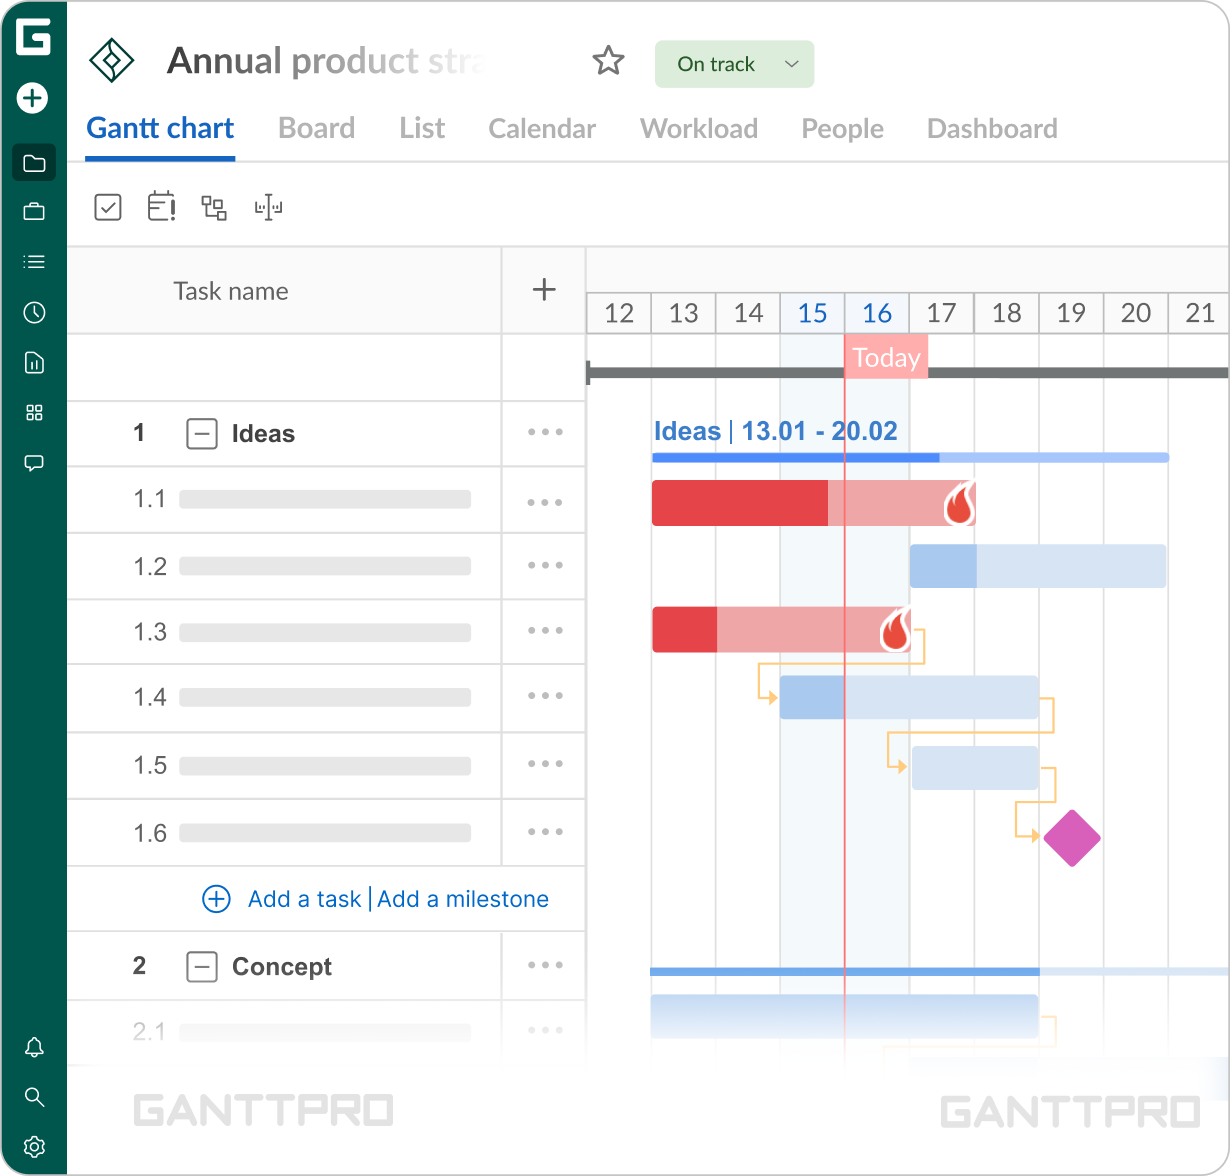Click the search magnifier icon
Image resolution: width=1230 pixels, height=1176 pixels.
[x=34, y=1097]
